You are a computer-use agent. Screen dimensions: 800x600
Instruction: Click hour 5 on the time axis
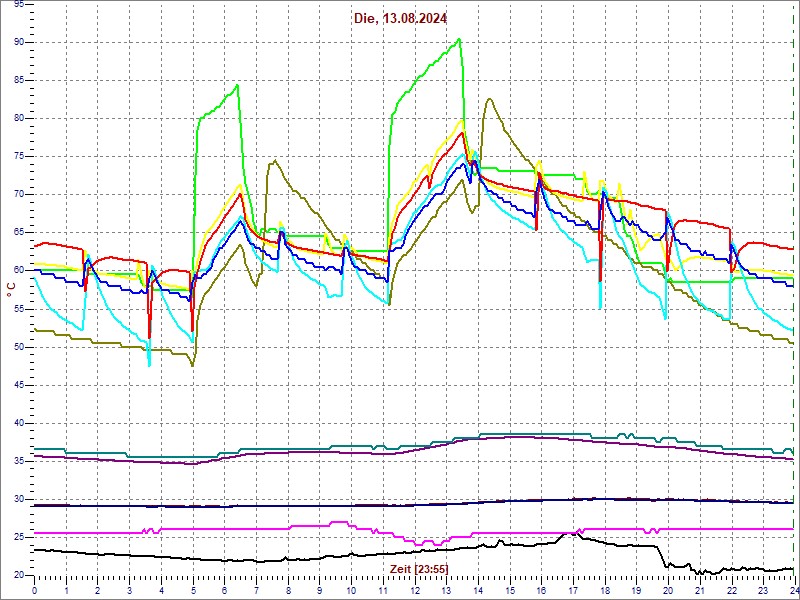[193, 590]
